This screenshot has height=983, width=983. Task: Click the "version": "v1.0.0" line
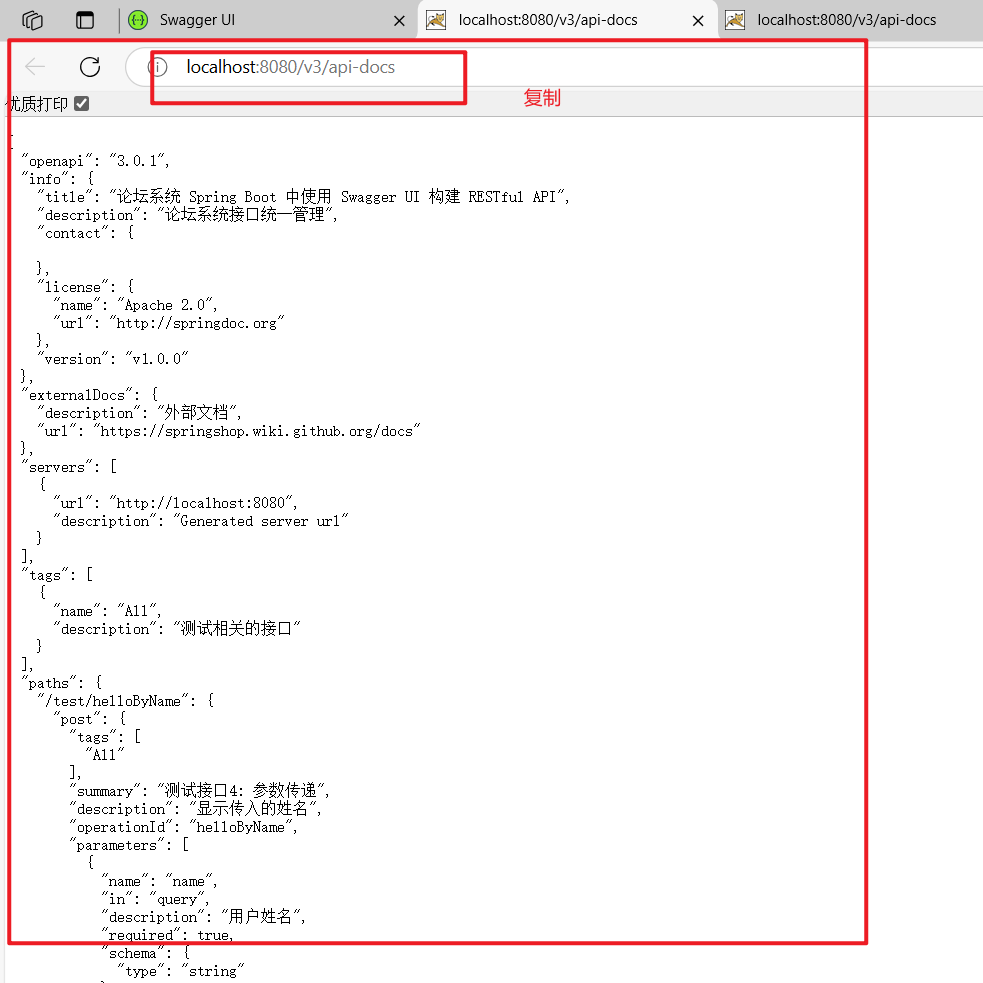[x=112, y=359]
